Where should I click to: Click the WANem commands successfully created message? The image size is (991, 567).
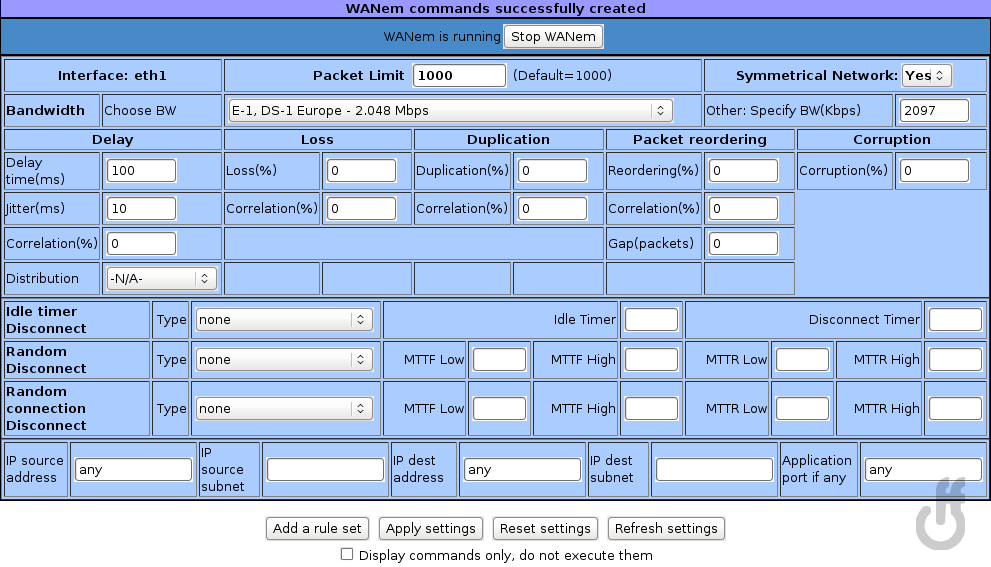pyautogui.click(x=496, y=9)
